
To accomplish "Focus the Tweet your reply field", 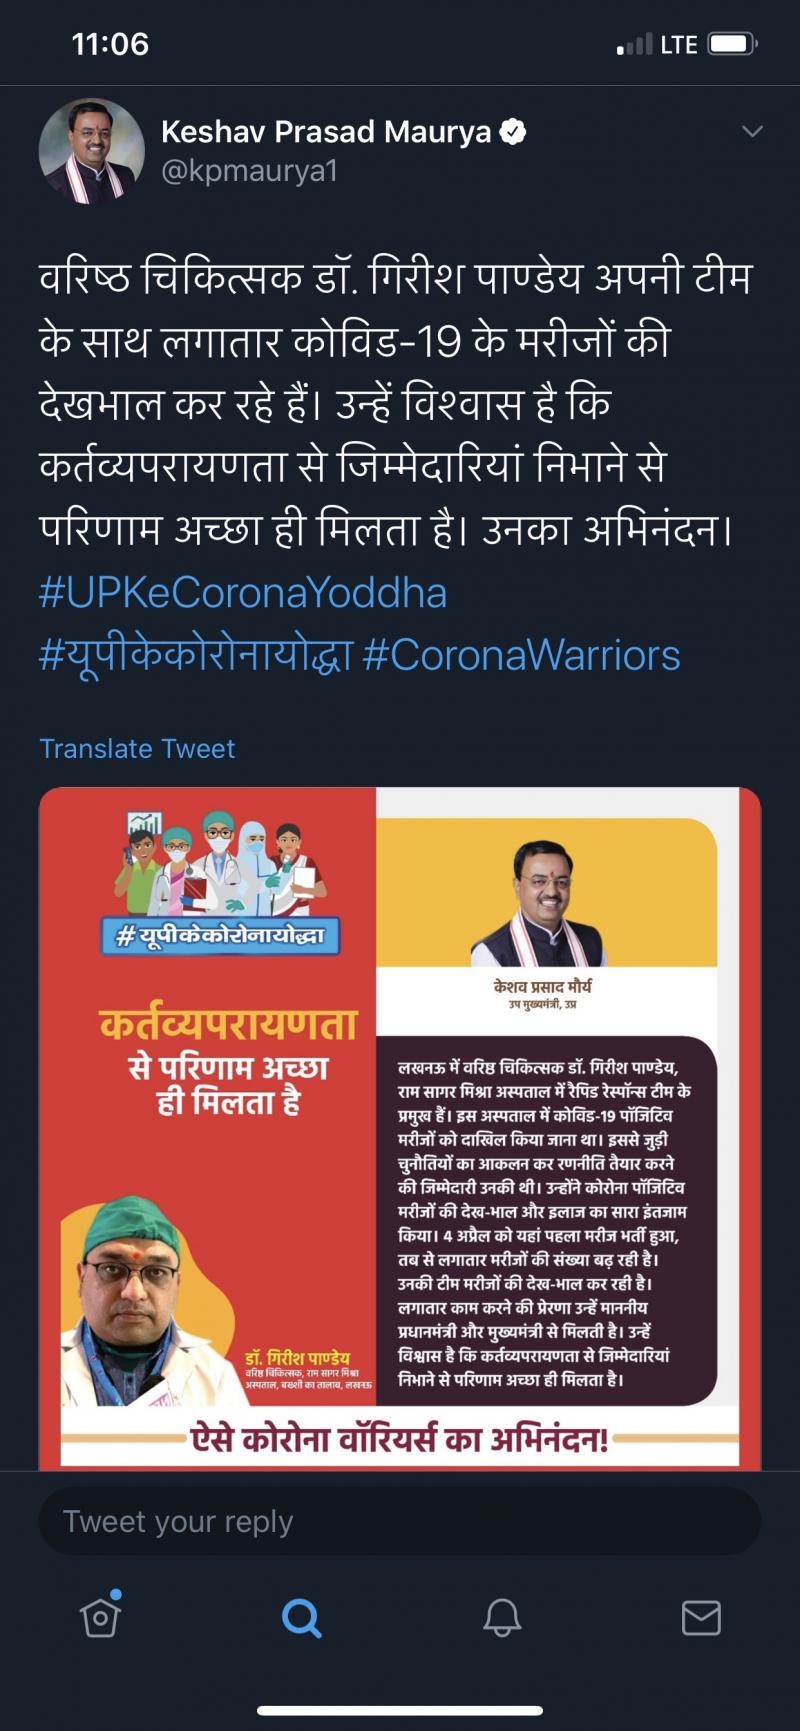I will tap(400, 1521).
